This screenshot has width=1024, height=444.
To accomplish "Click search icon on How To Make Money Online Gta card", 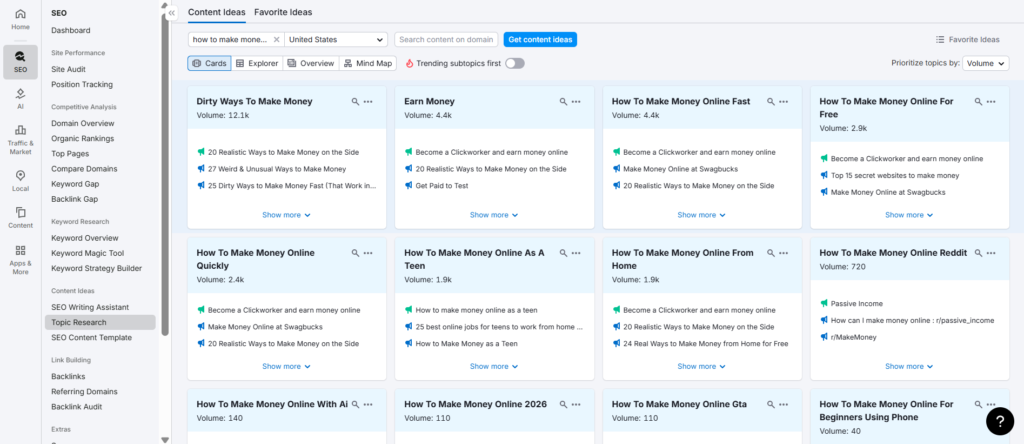I will point(771,405).
